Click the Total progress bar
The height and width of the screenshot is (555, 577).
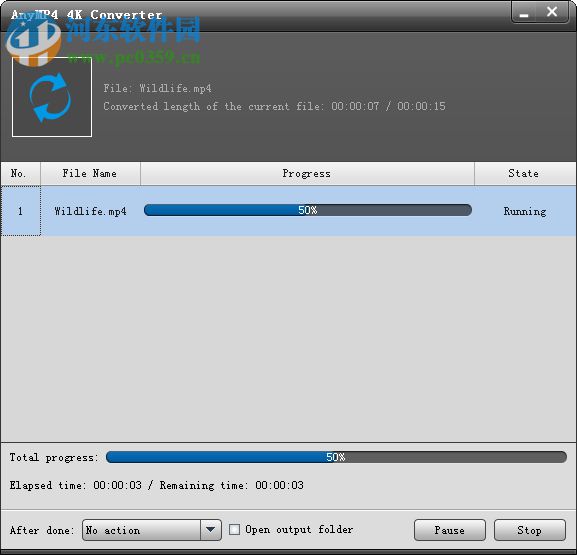(x=336, y=457)
